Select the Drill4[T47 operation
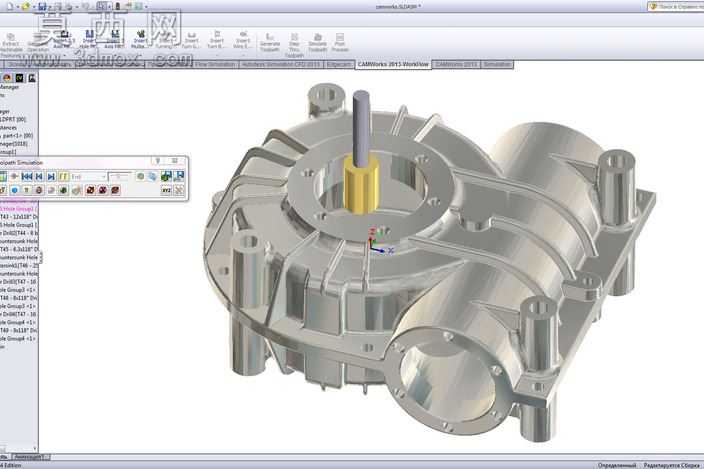The image size is (704, 469). pyautogui.click(x=19, y=314)
